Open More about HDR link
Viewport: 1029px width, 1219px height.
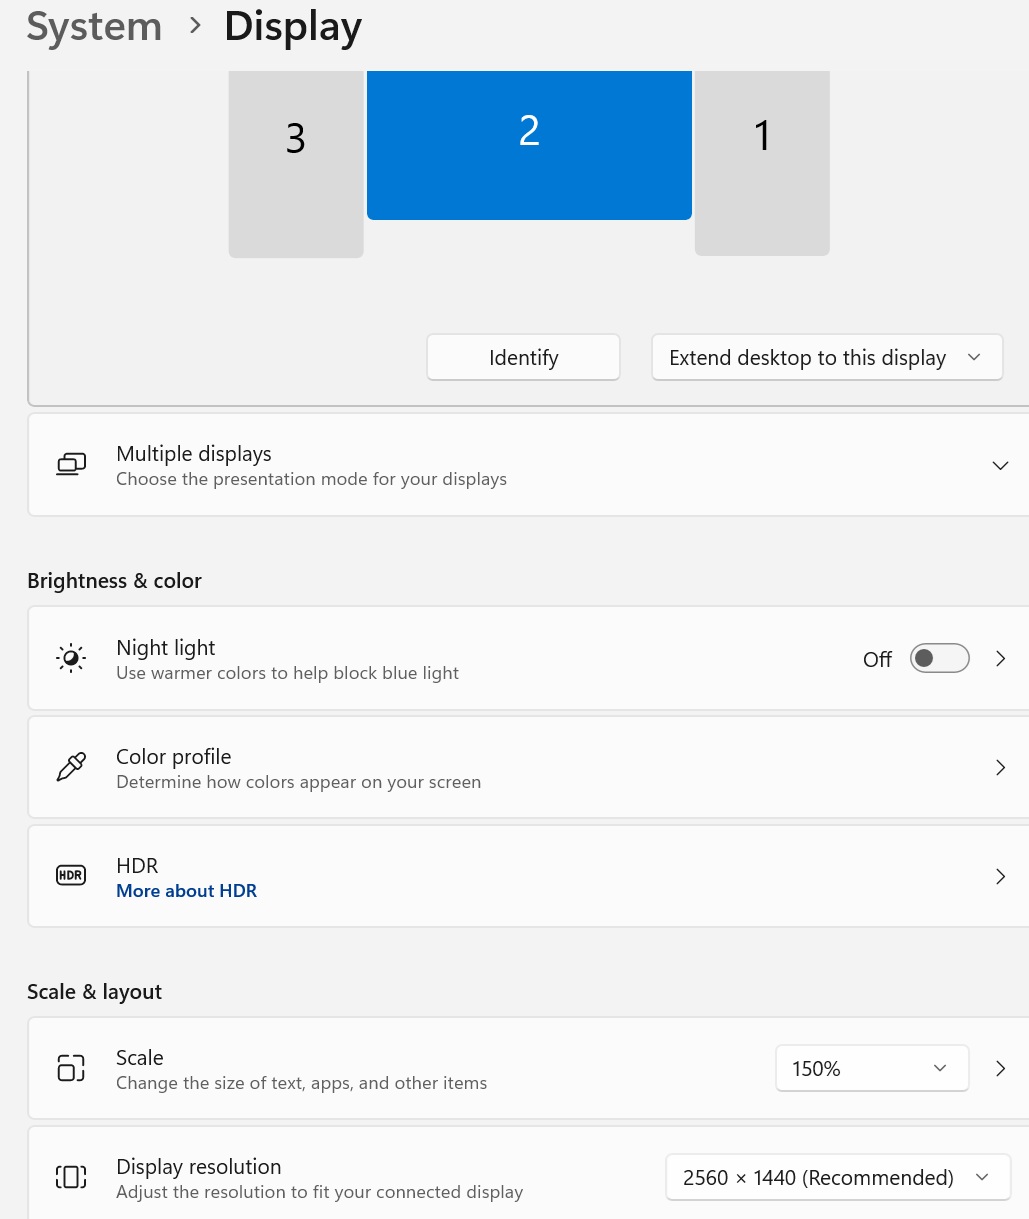coord(186,891)
